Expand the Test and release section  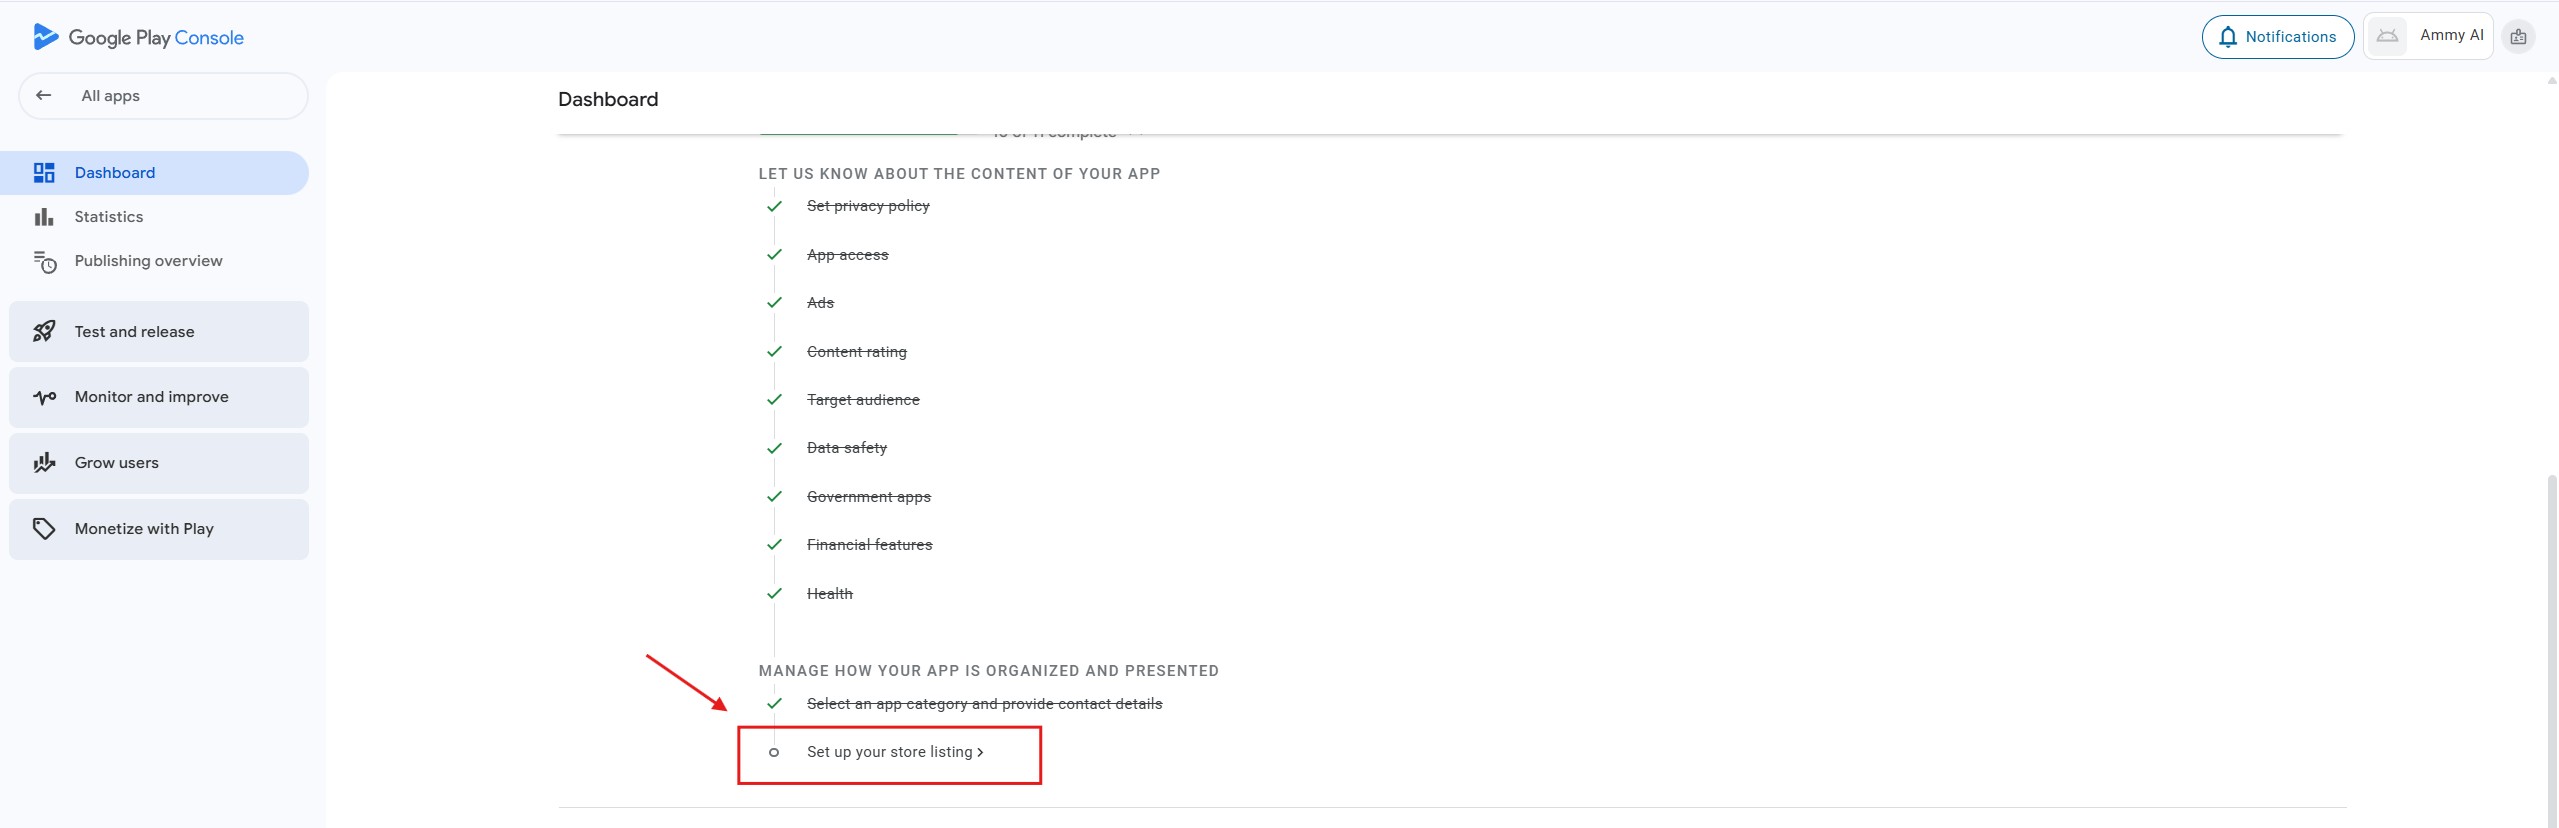pyautogui.click(x=159, y=331)
